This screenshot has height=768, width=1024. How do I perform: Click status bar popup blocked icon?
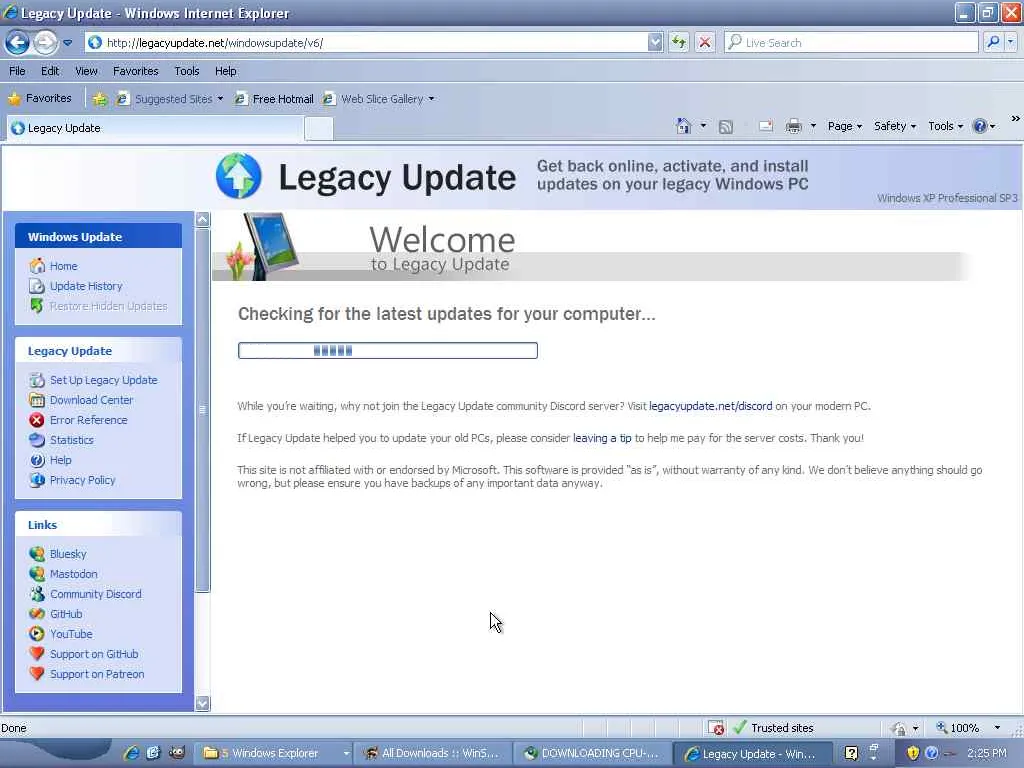[x=716, y=728]
